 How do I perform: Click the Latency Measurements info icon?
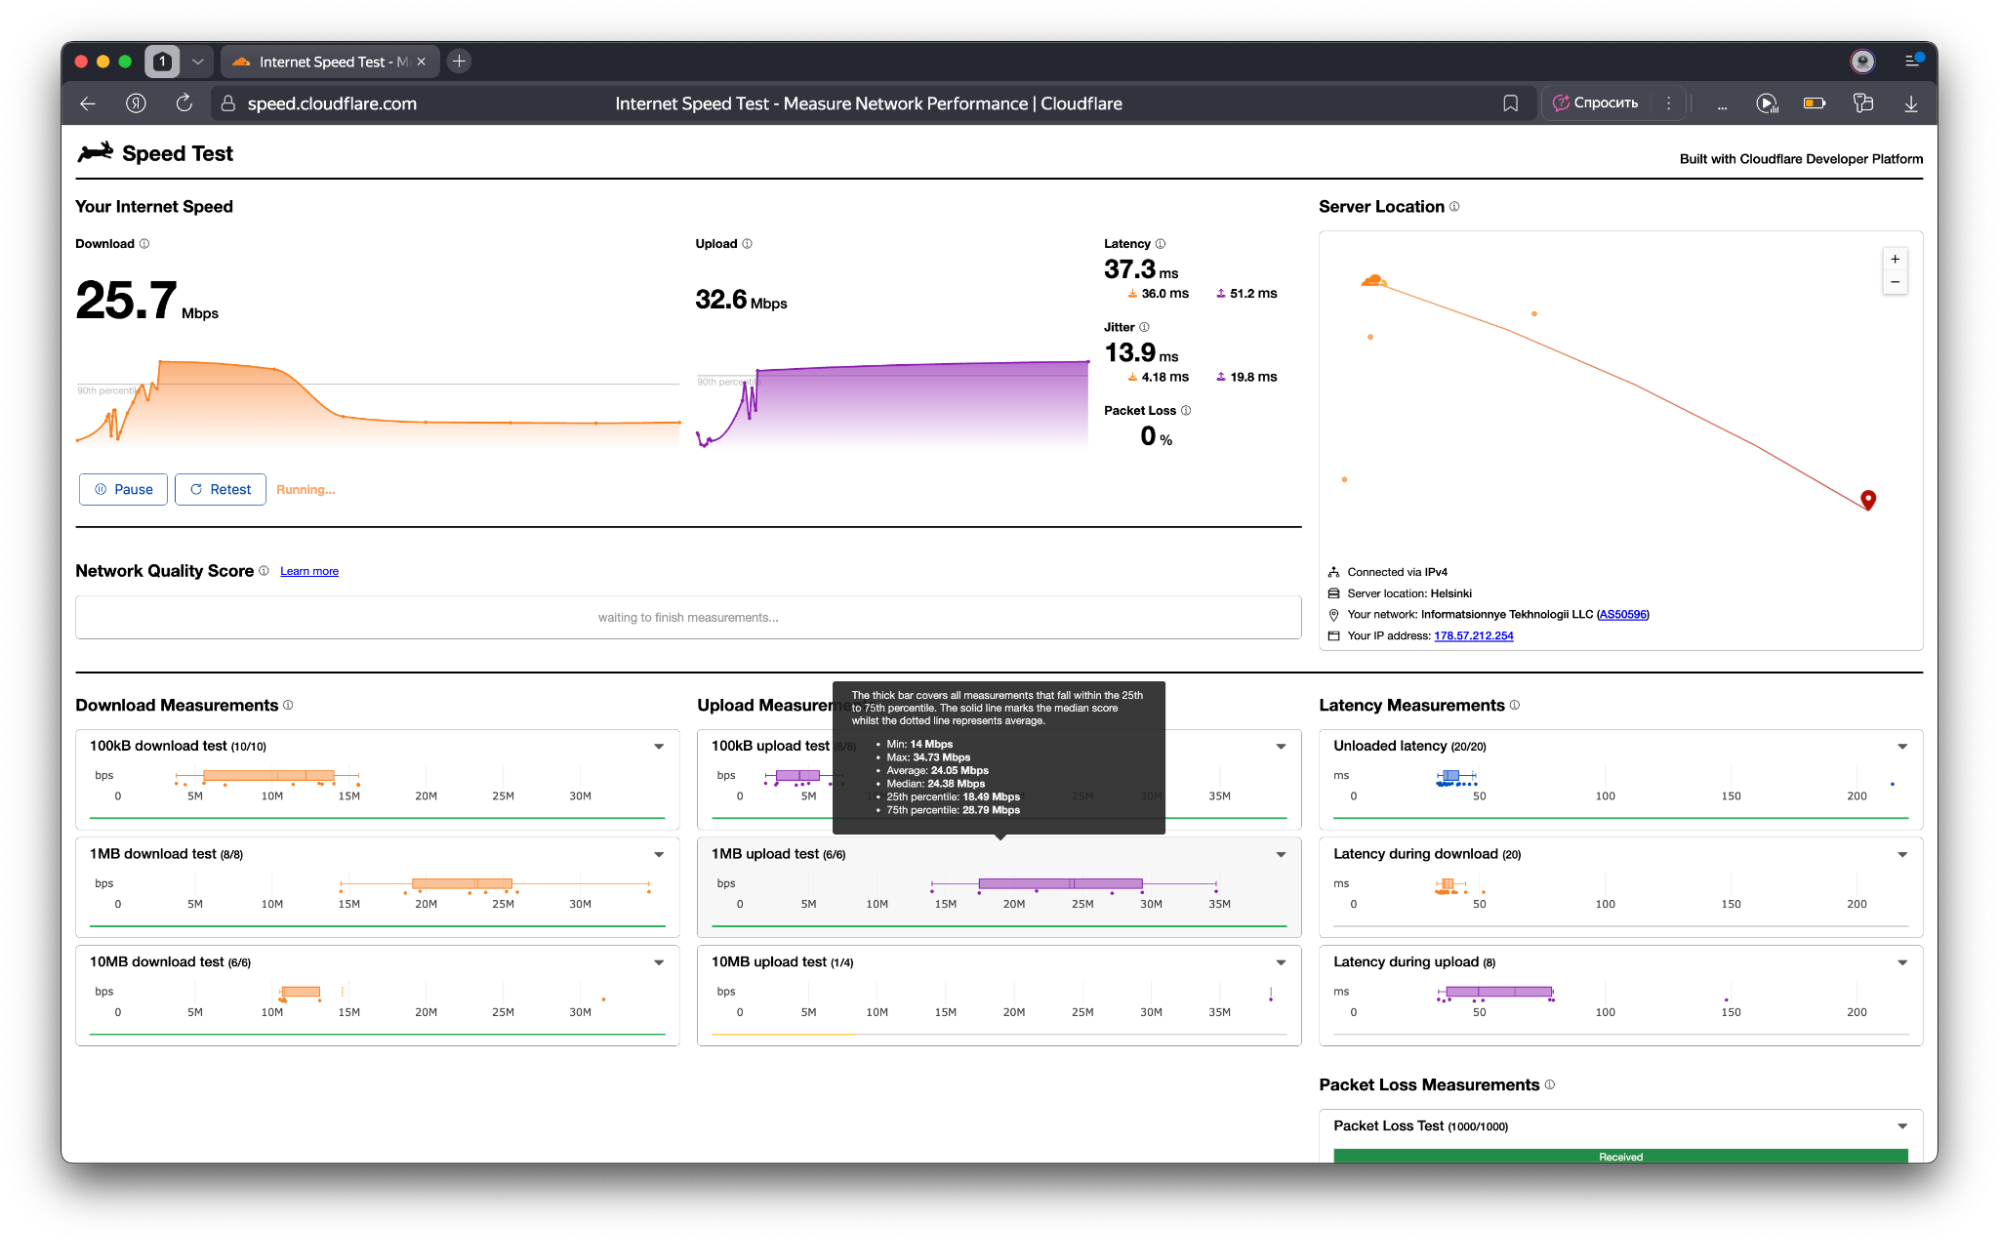coord(1514,705)
